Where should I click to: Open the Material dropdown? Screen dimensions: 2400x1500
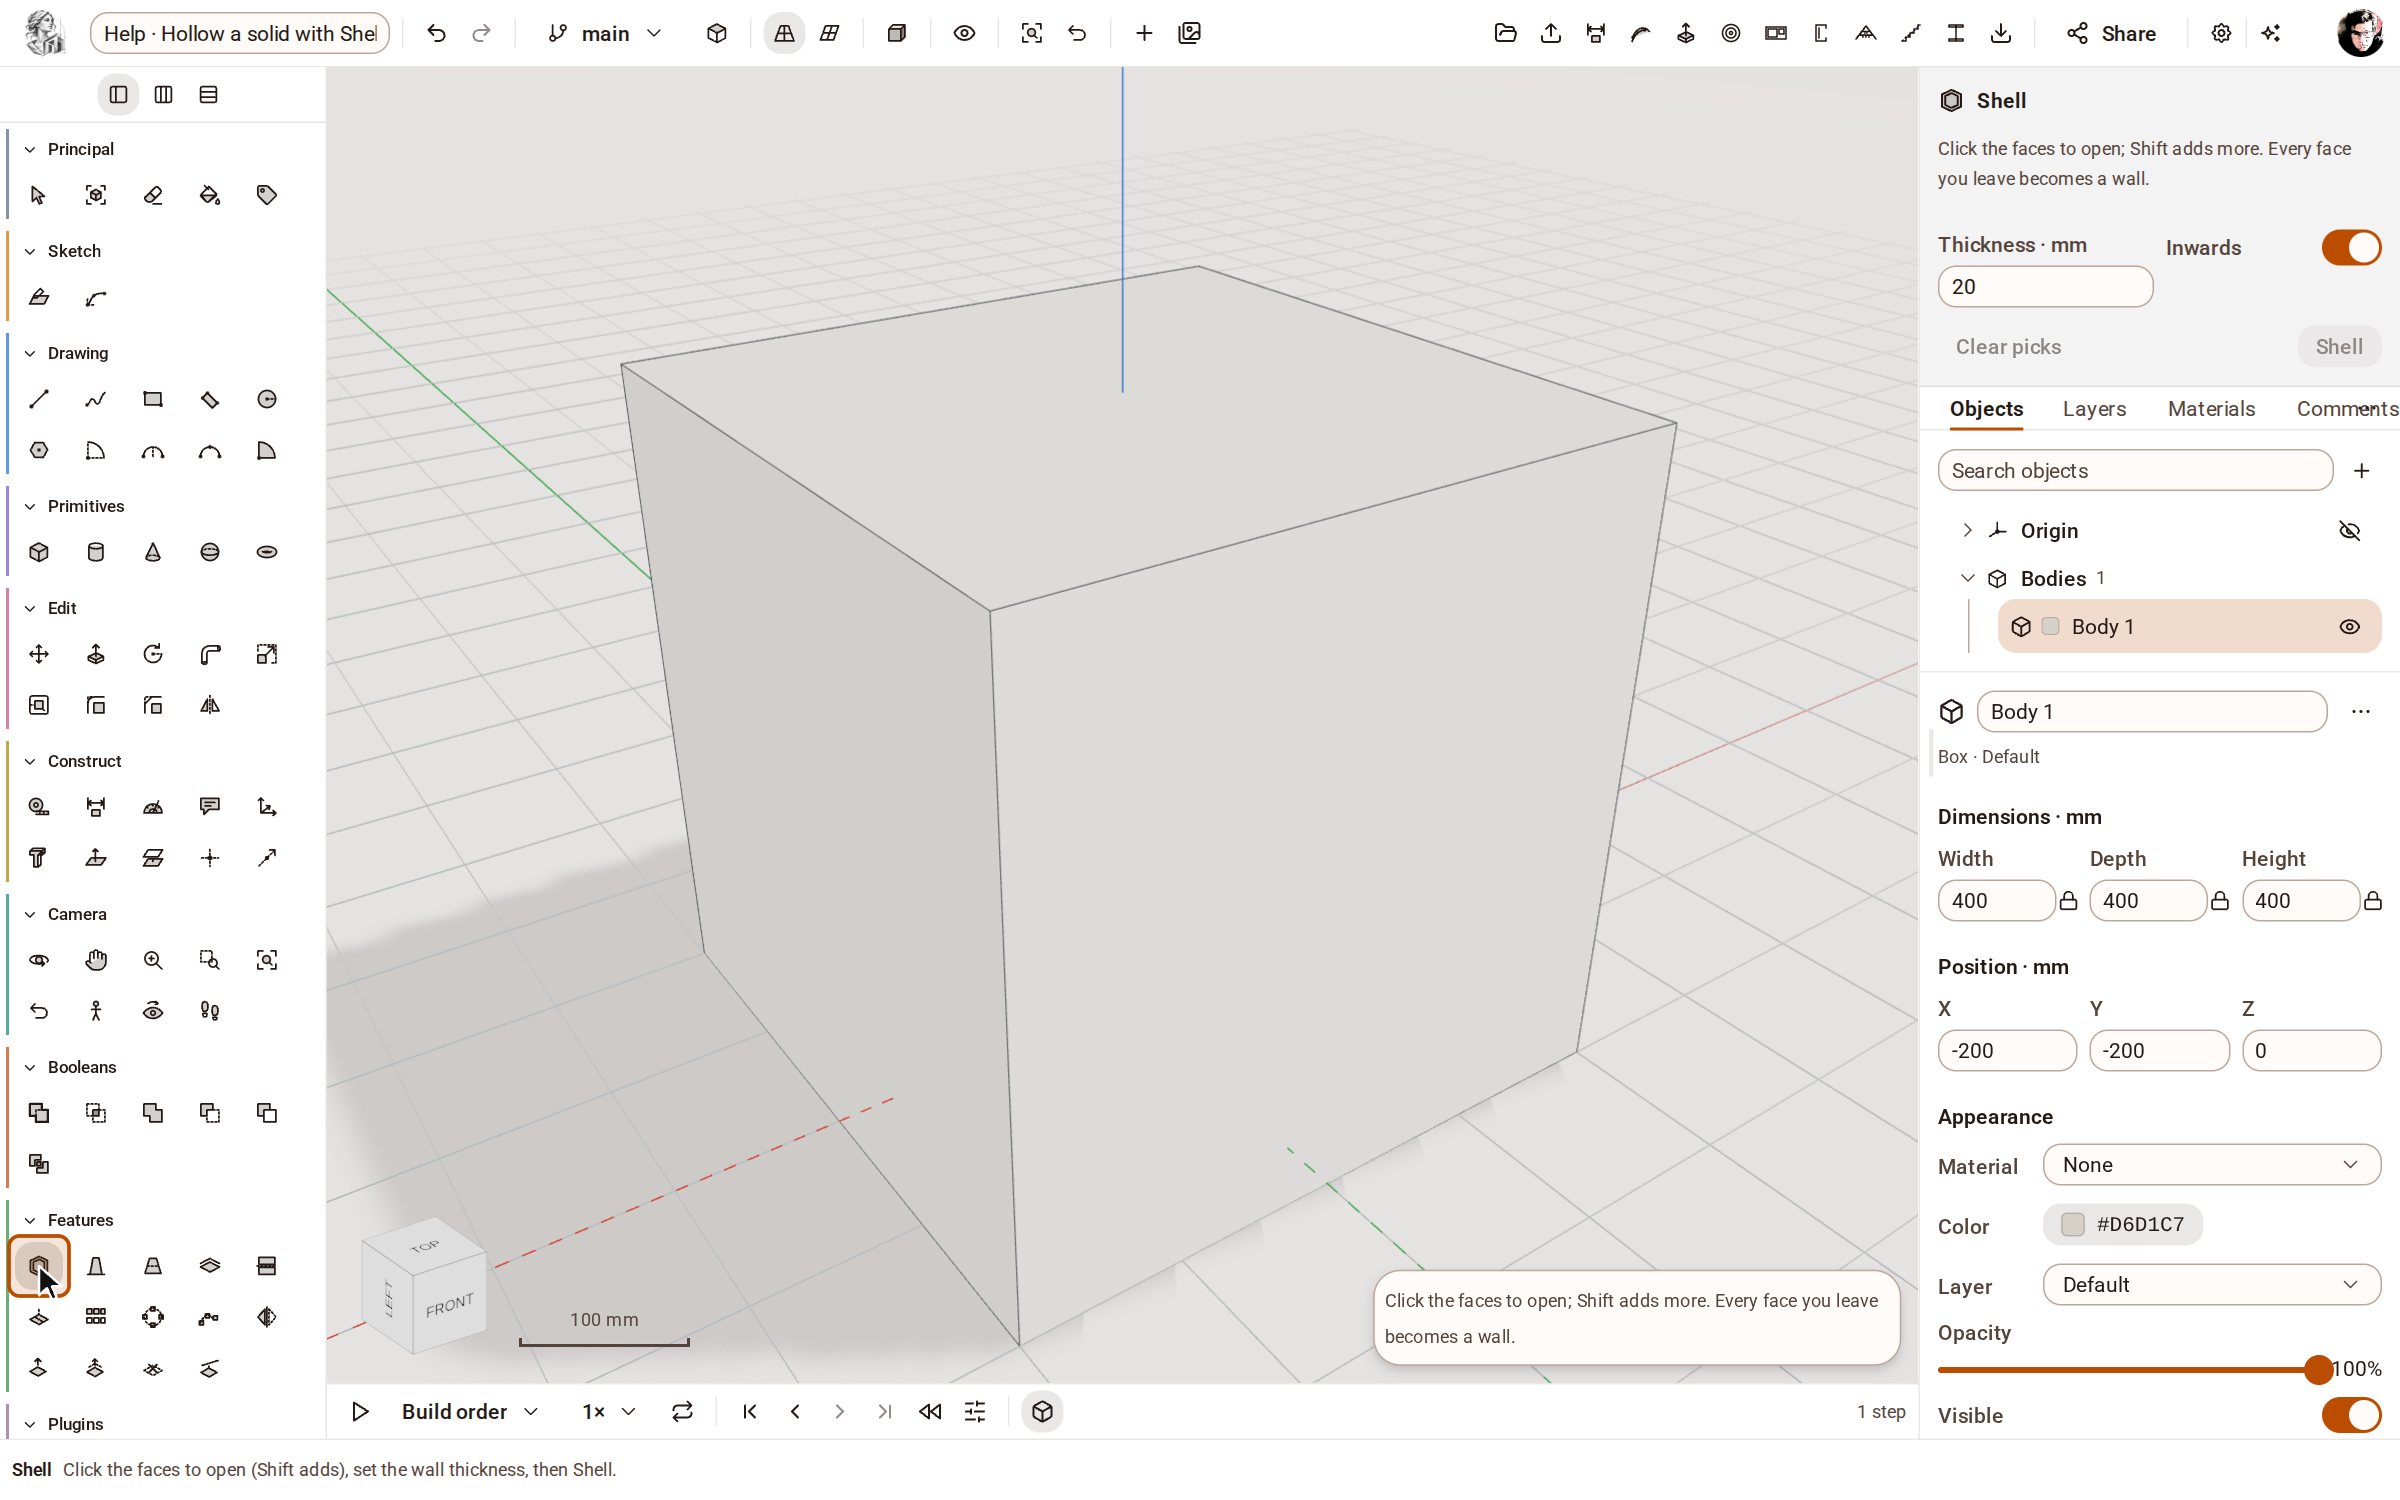tap(2212, 1165)
